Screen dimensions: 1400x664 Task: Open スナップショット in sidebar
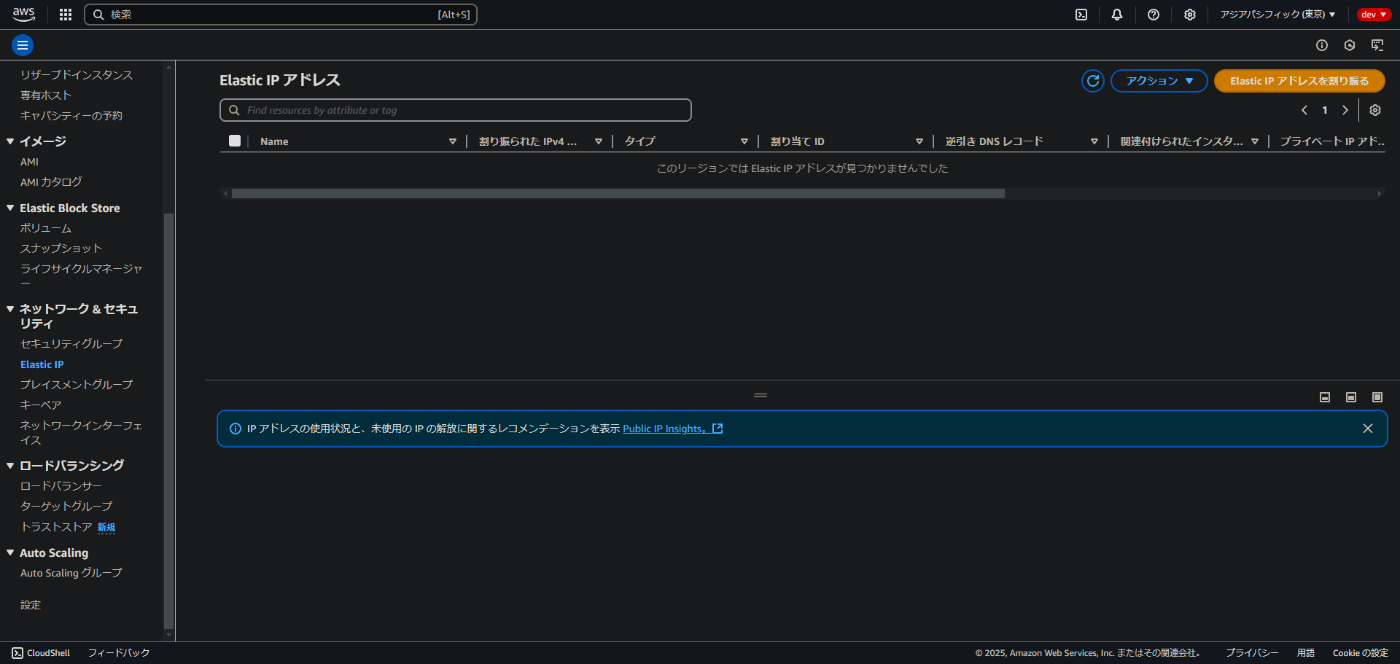61,248
